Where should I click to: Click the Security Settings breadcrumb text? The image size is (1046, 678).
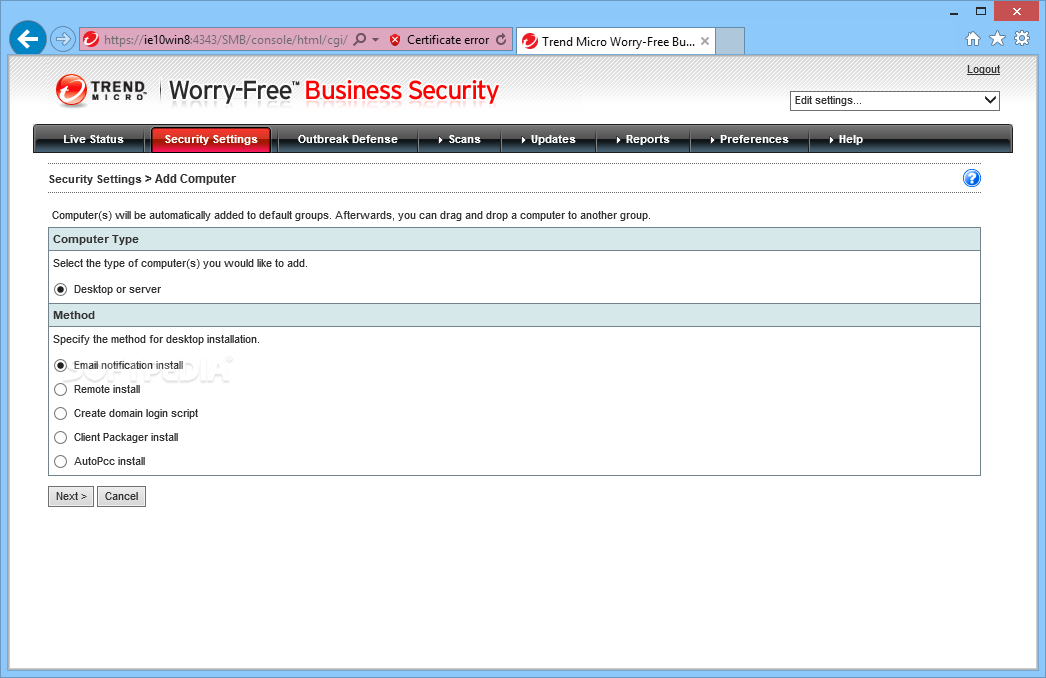coord(95,180)
